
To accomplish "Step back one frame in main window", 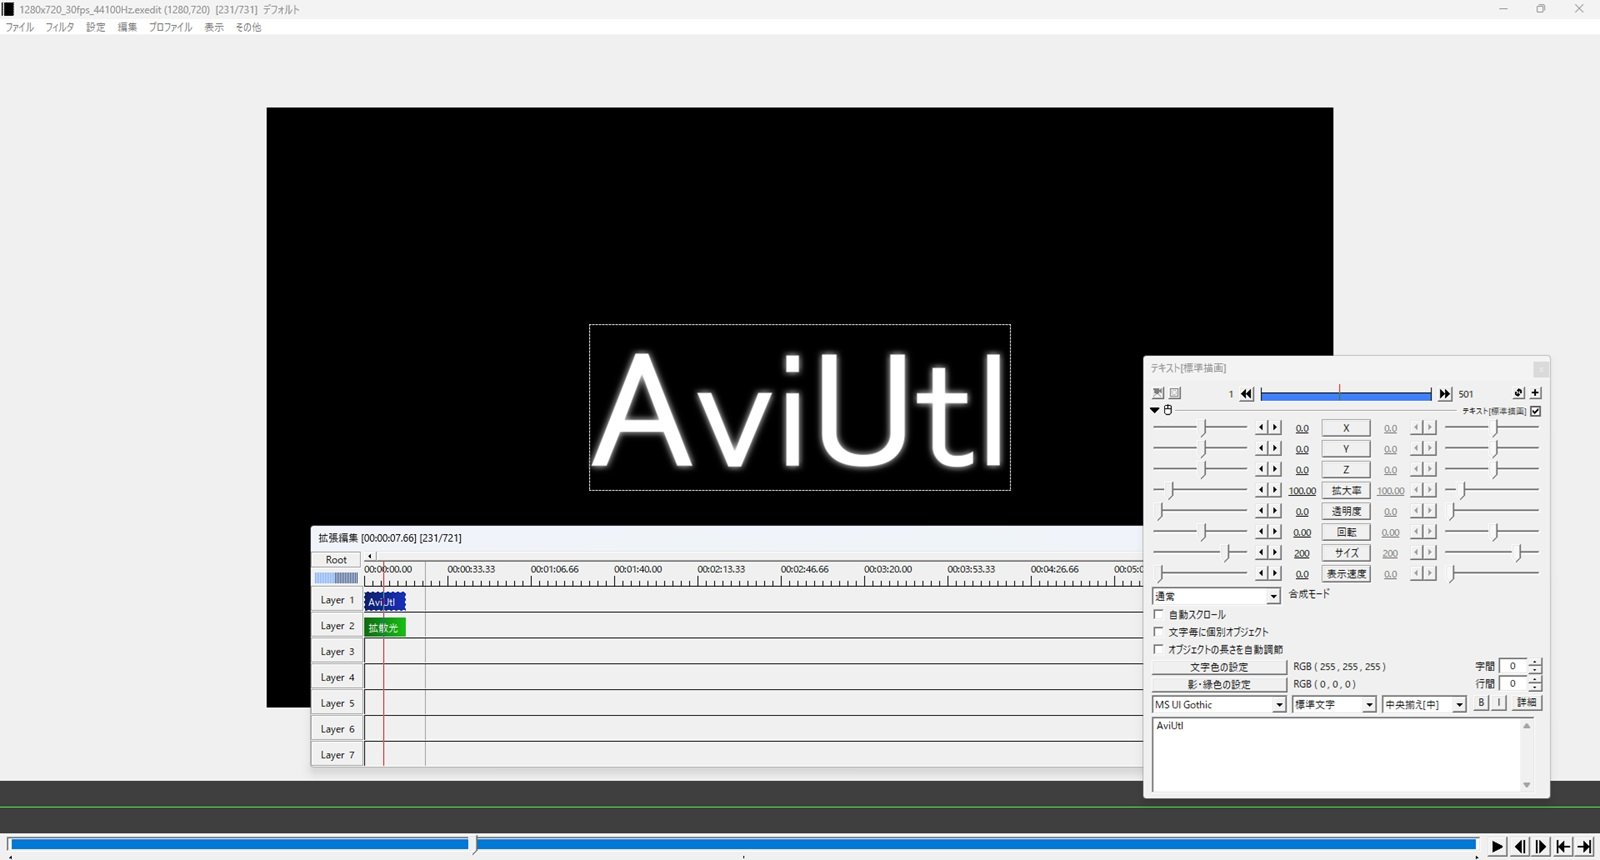I will (1520, 847).
